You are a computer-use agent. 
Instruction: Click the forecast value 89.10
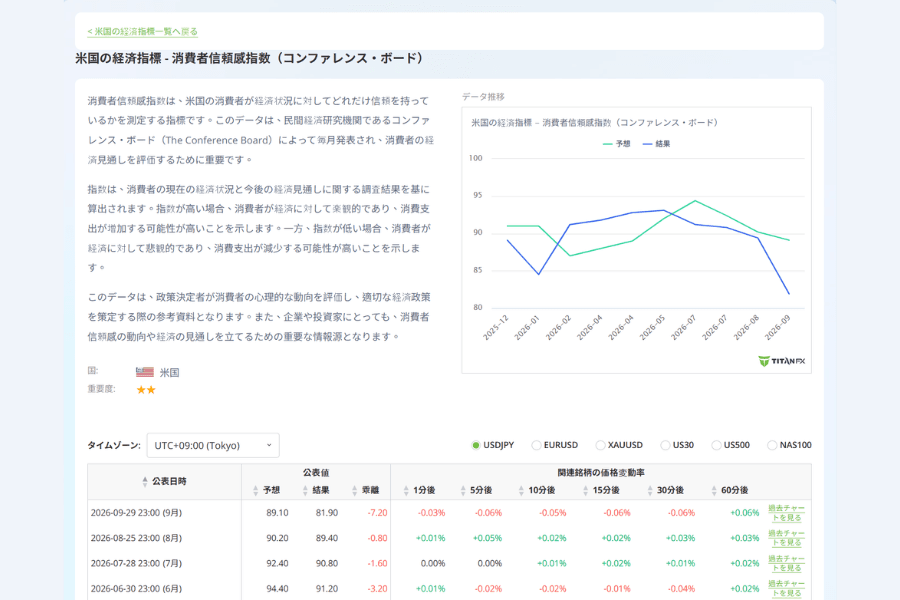pyautogui.click(x=277, y=513)
